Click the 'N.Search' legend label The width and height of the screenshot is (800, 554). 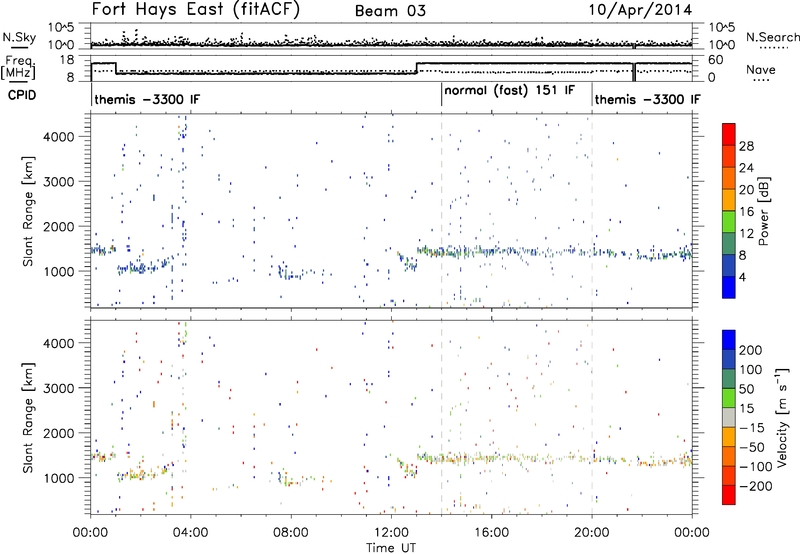click(x=773, y=37)
